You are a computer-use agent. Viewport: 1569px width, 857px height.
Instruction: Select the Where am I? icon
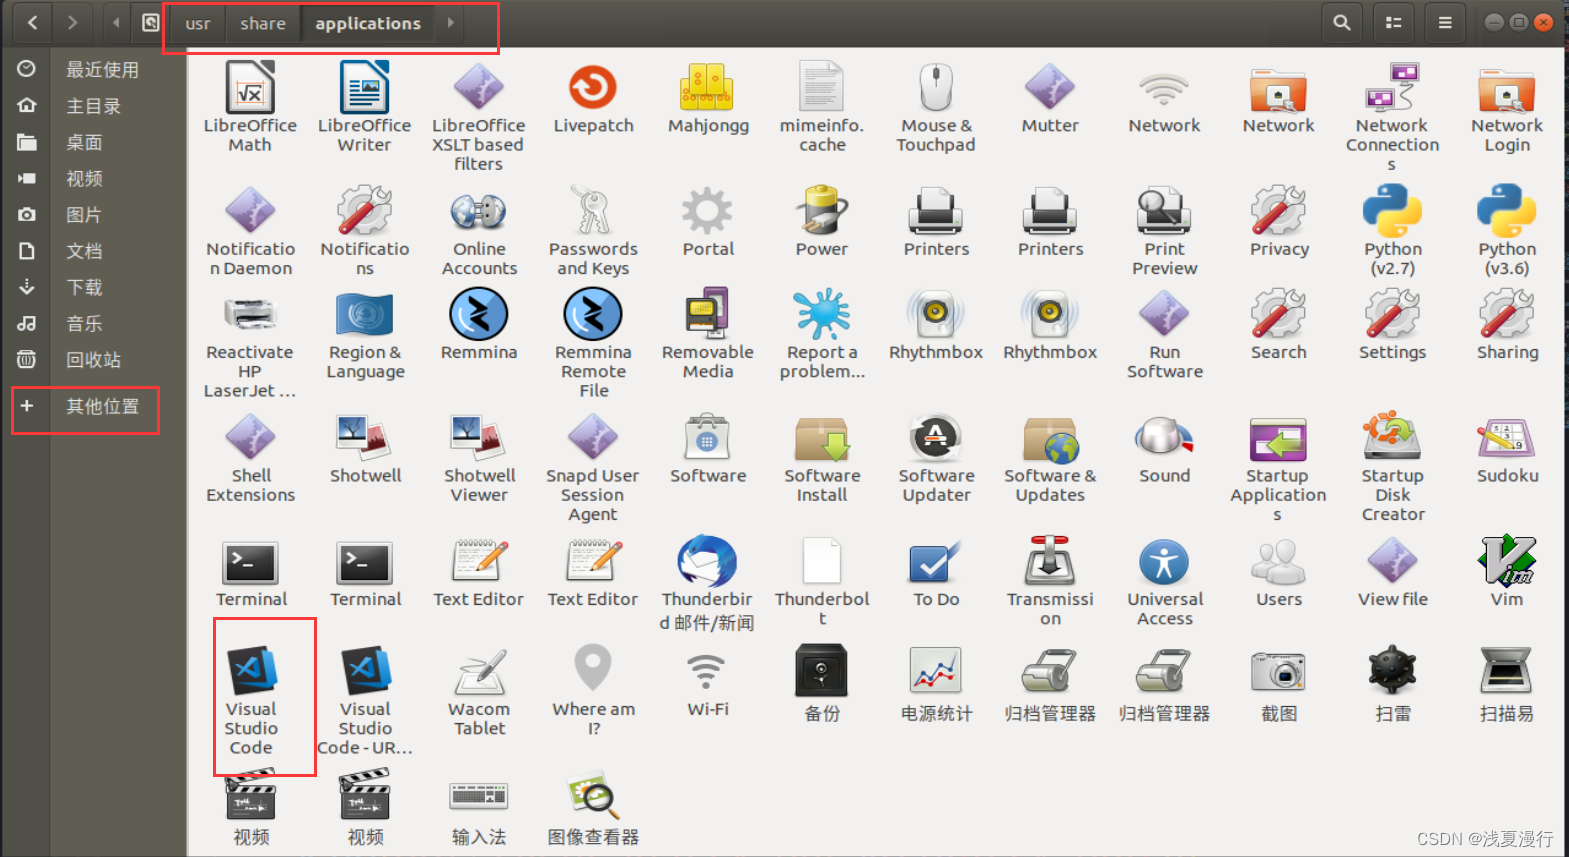593,667
